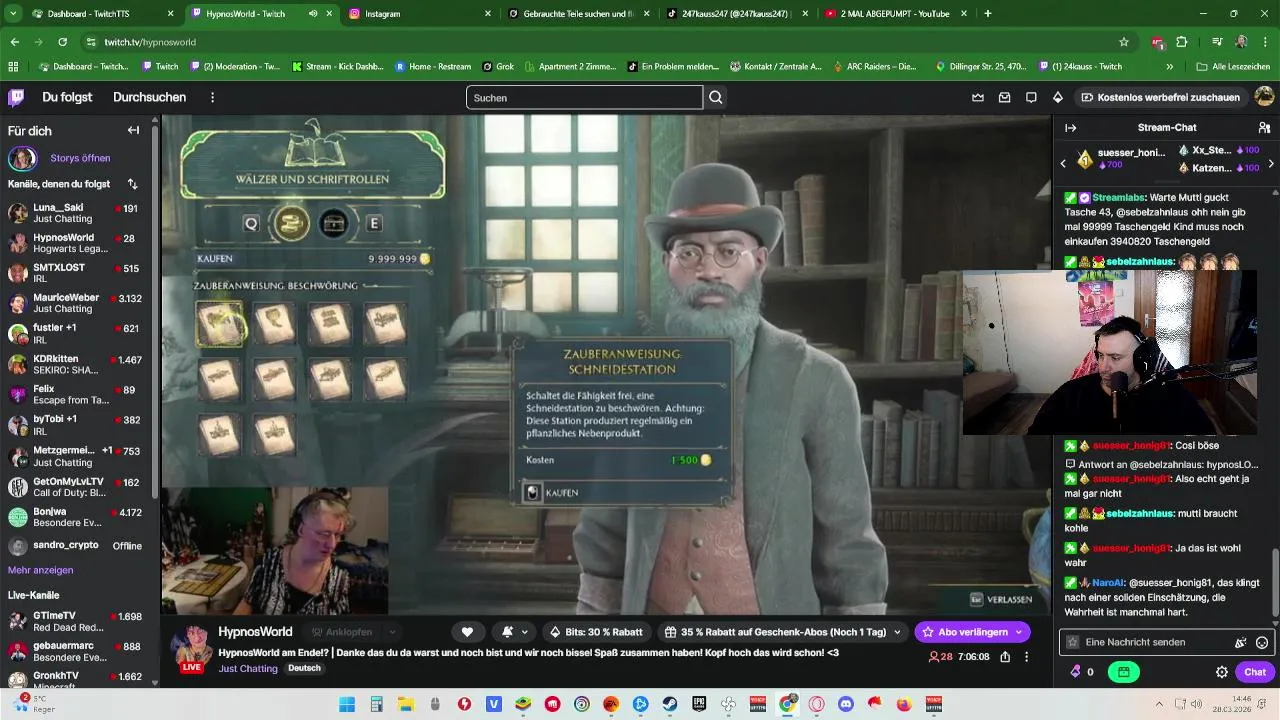Focus the Suchen search field

click(584, 97)
